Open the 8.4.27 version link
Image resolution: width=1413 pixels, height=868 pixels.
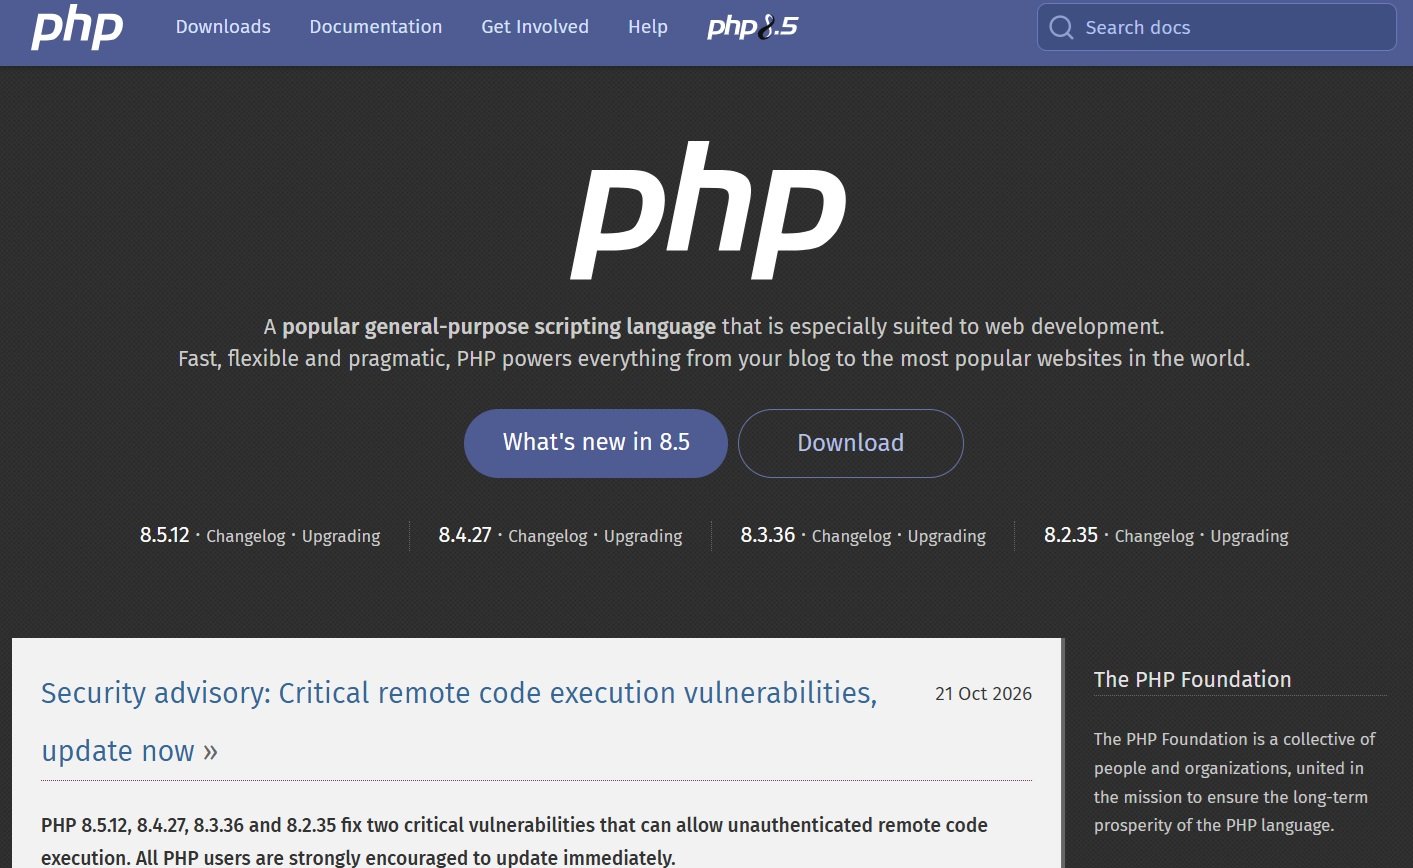click(465, 535)
